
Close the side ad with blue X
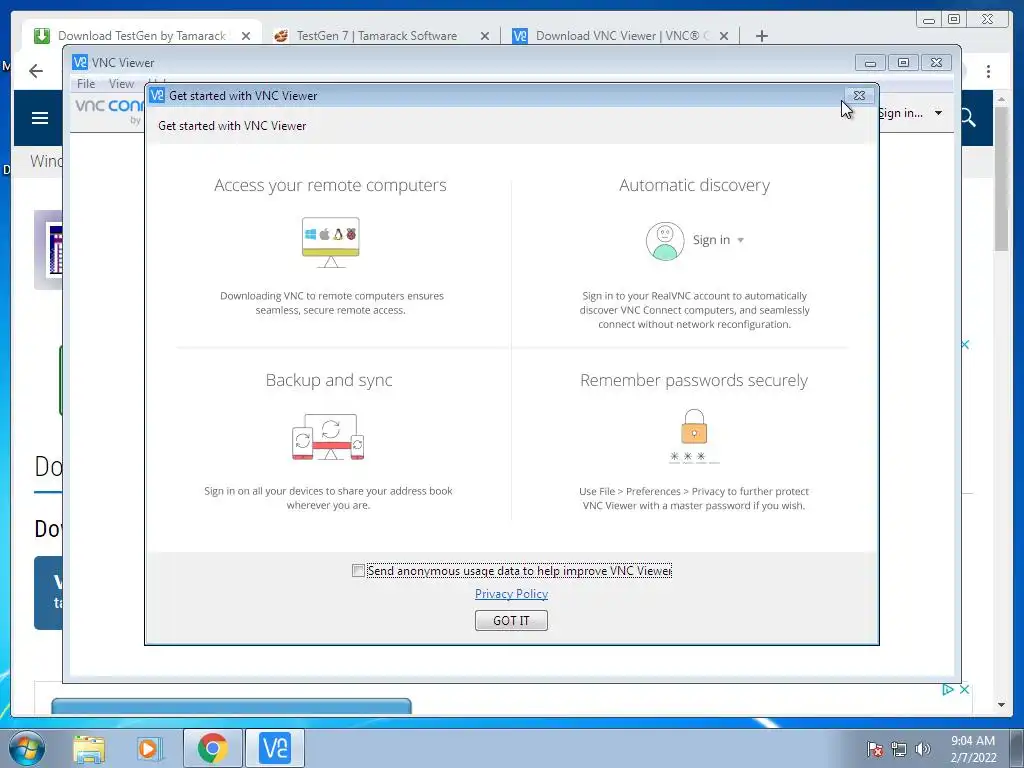[x=965, y=344]
